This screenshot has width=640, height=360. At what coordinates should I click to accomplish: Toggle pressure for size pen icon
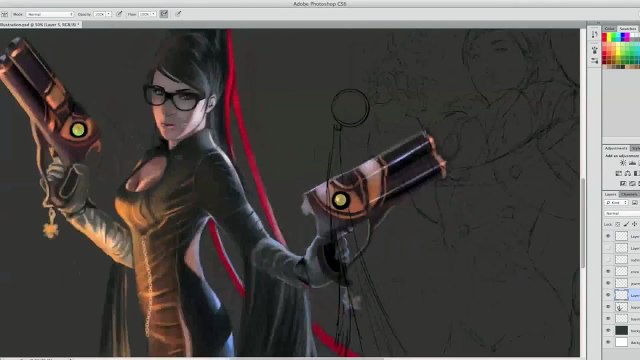tap(178, 14)
